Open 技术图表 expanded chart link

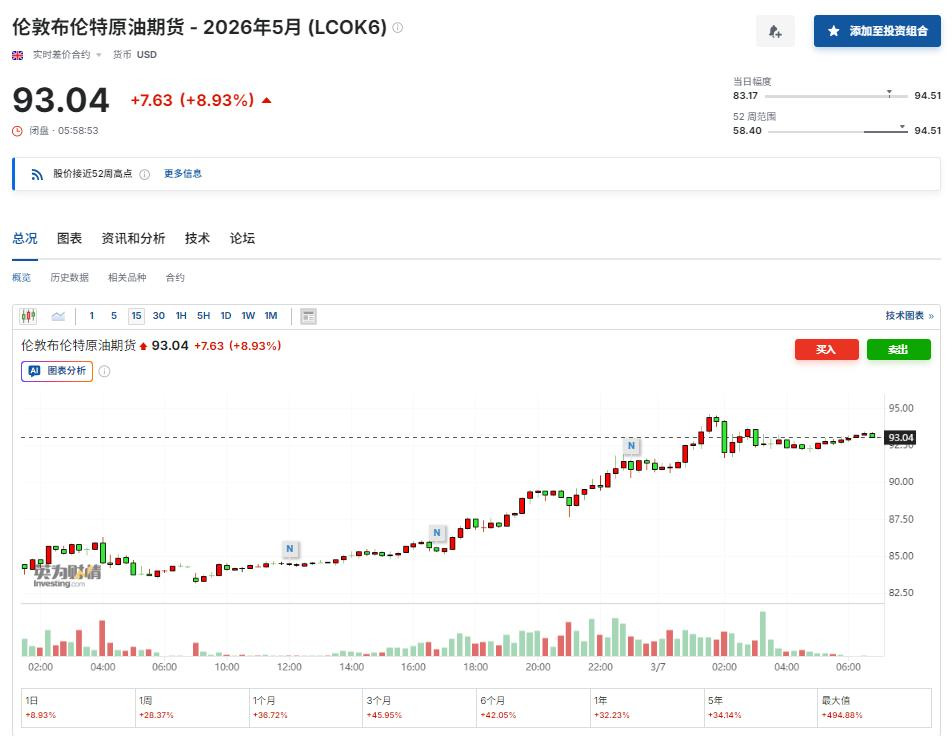pos(909,316)
